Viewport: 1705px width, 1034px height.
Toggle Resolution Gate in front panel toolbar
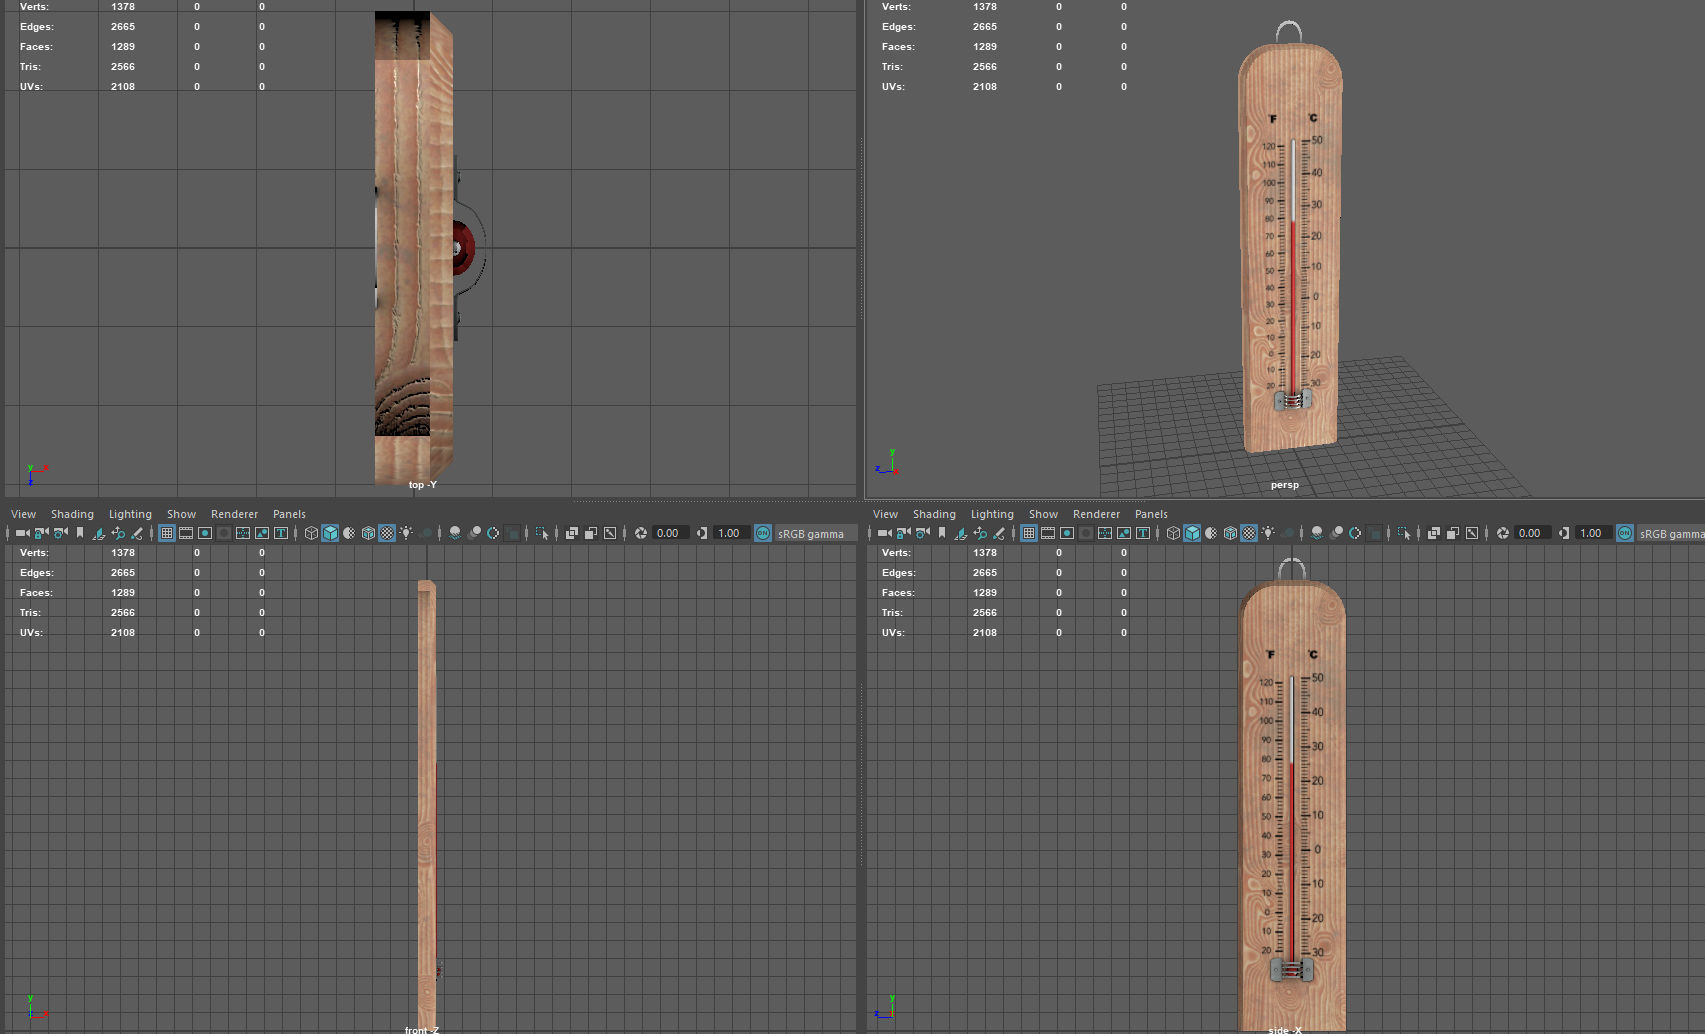[x=205, y=533]
